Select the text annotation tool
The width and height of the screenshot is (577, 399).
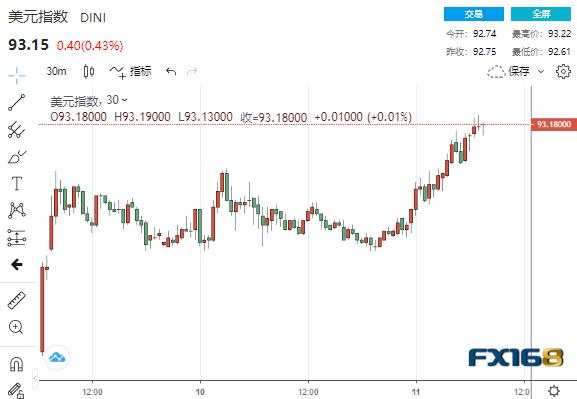pyautogui.click(x=17, y=183)
